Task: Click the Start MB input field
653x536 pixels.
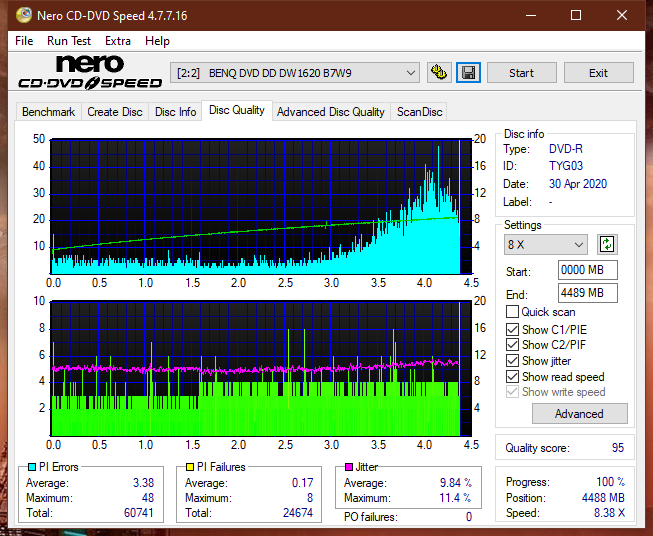Action: coord(587,270)
